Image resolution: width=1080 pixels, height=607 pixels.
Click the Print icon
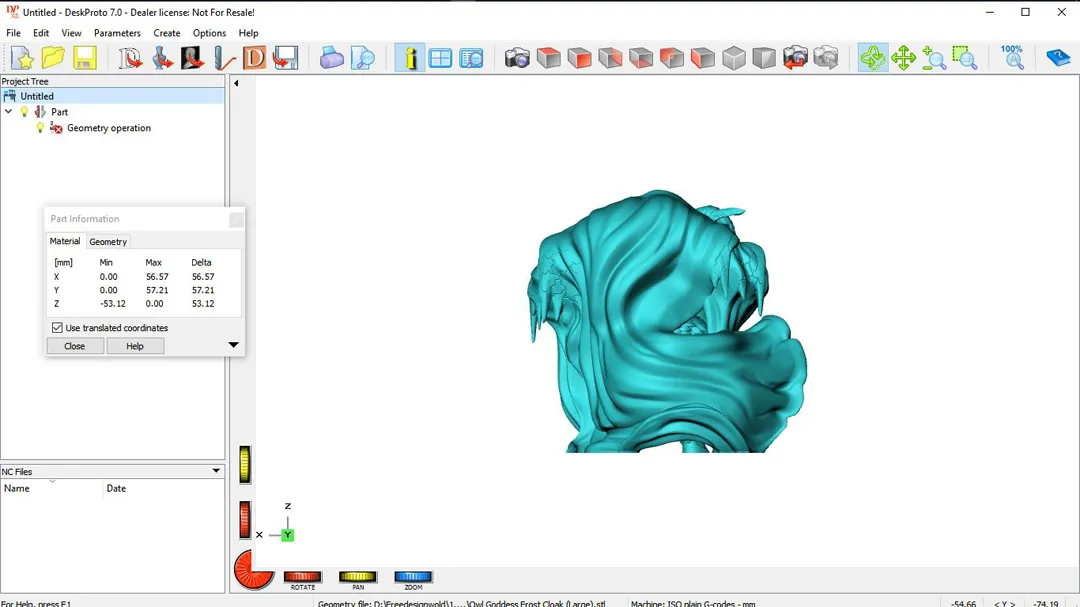coord(331,58)
